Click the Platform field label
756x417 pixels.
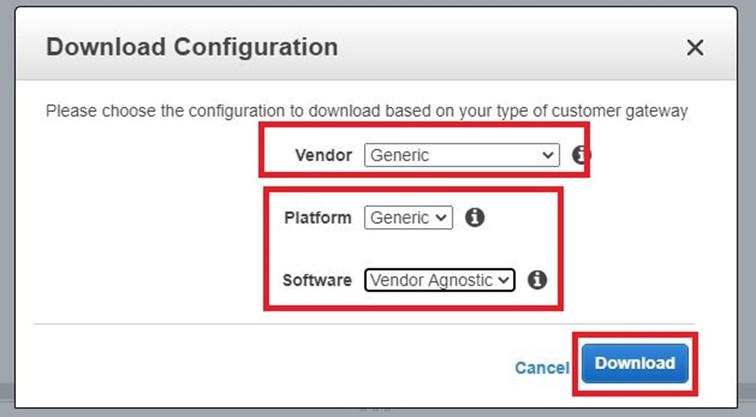coord(317,217)
